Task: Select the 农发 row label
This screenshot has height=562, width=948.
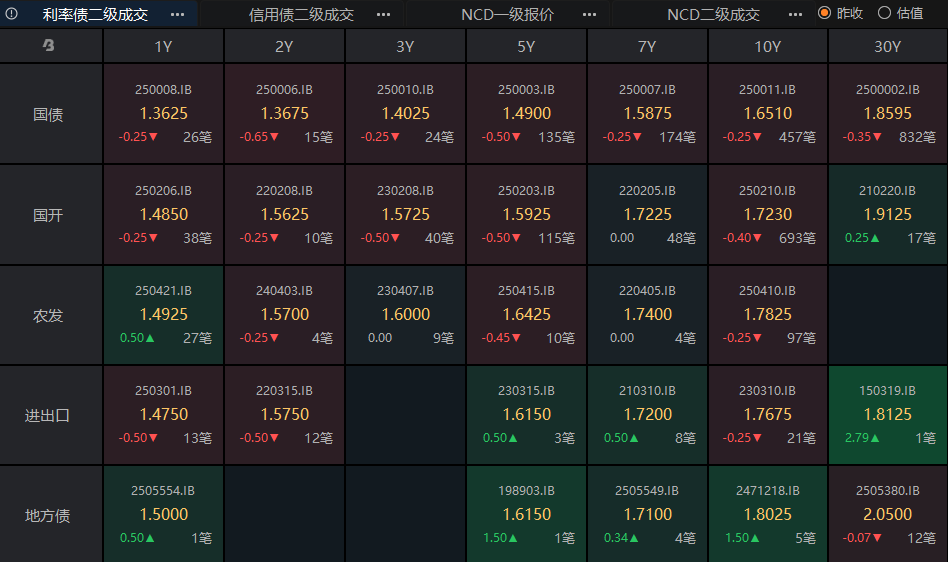Action: [x=48, y=315]
